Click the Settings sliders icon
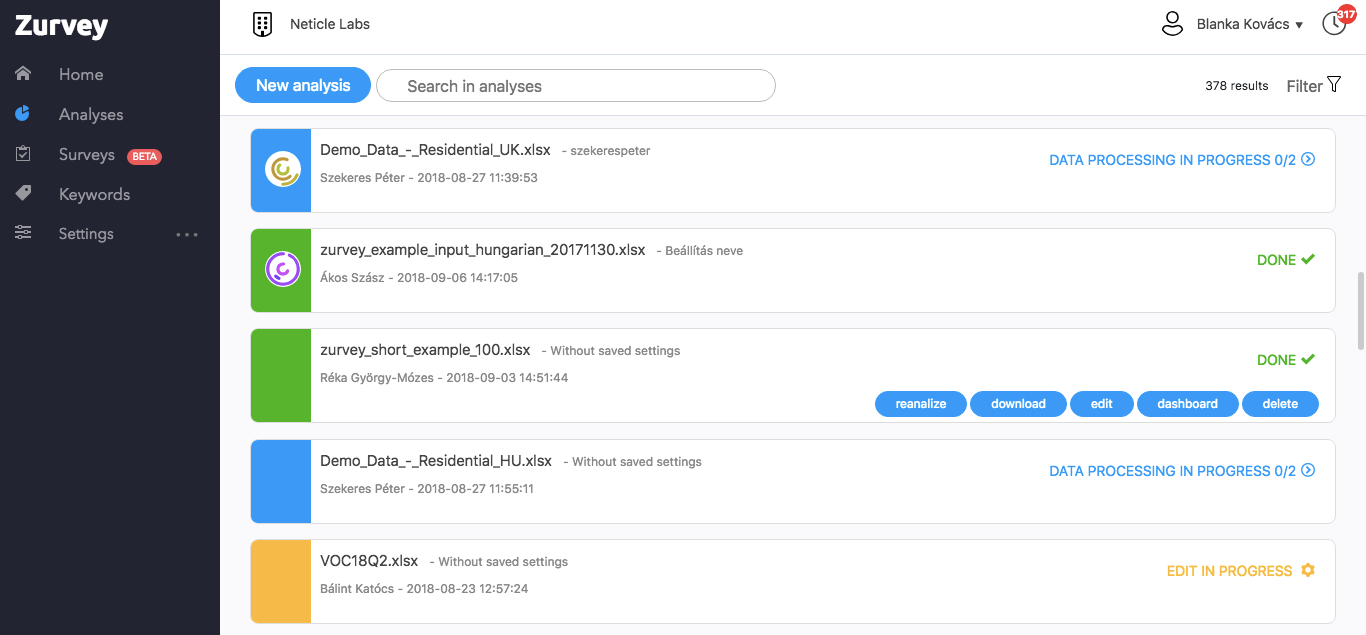The width and height of the screenshot is (1366, 635). coord(23,233)
